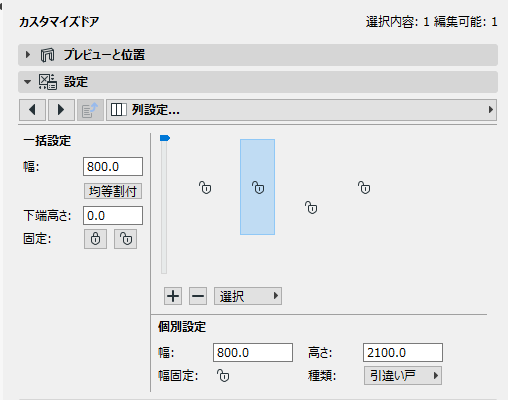The width and height of the screenshot is (508, 400).
Task: Click the blue slider handle at top
Action: click(x=165, y=138)
